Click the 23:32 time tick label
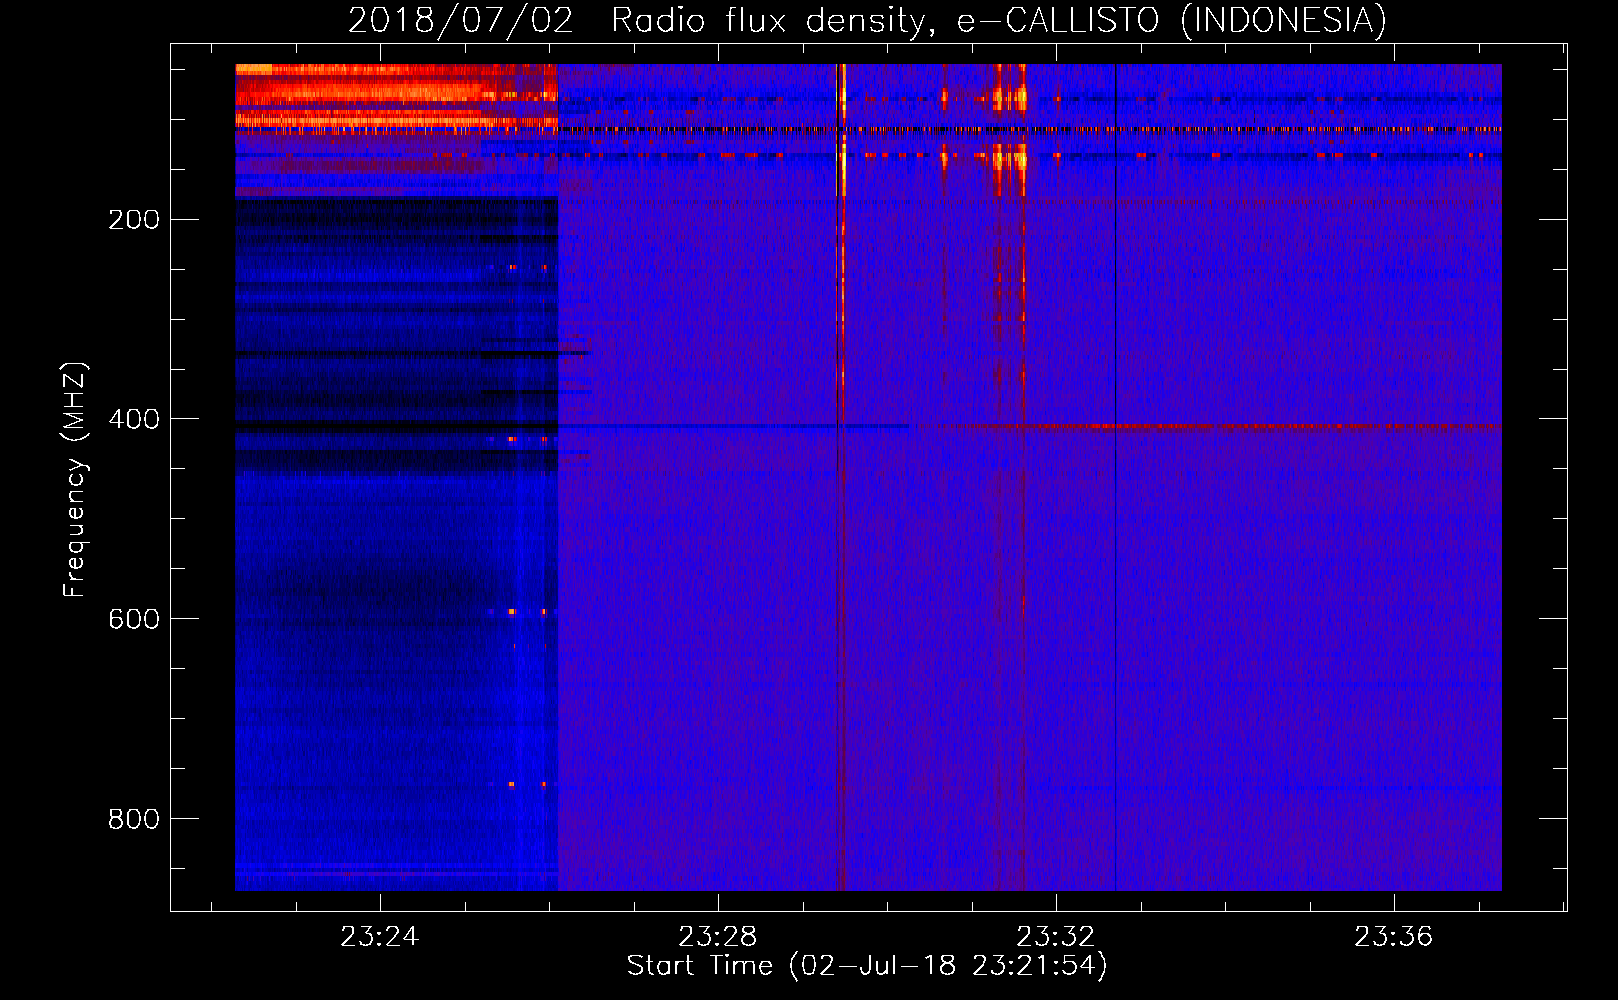 coord(1055,937)
